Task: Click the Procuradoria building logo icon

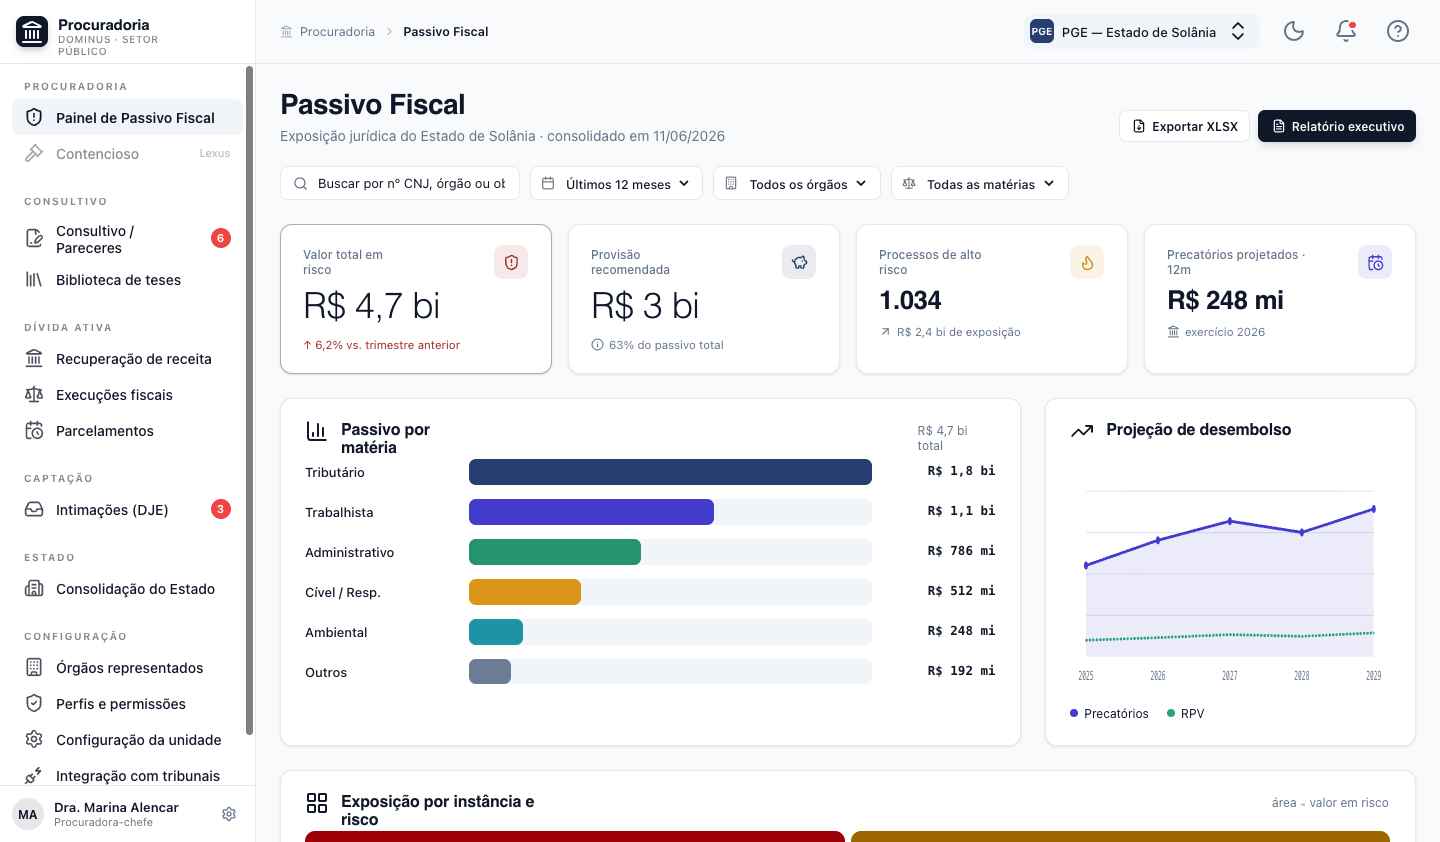Action: click(x=32, y=32)
